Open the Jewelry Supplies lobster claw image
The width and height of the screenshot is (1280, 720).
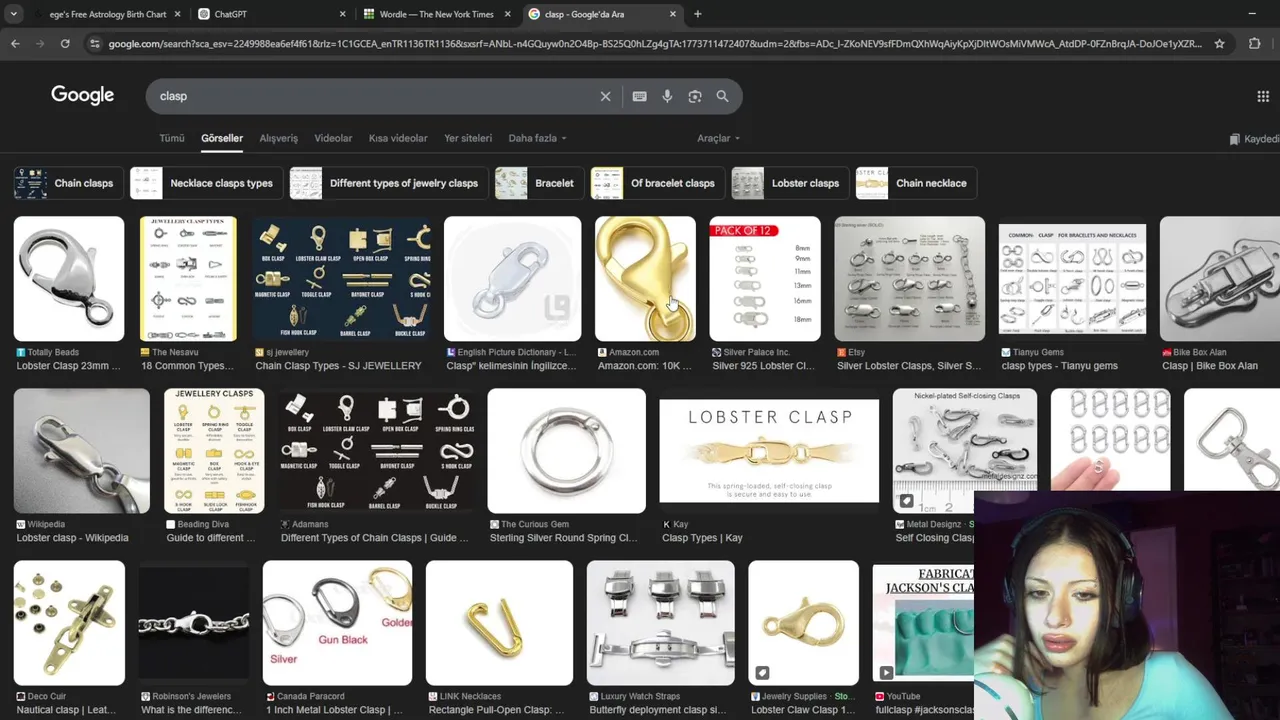(803, 623)
